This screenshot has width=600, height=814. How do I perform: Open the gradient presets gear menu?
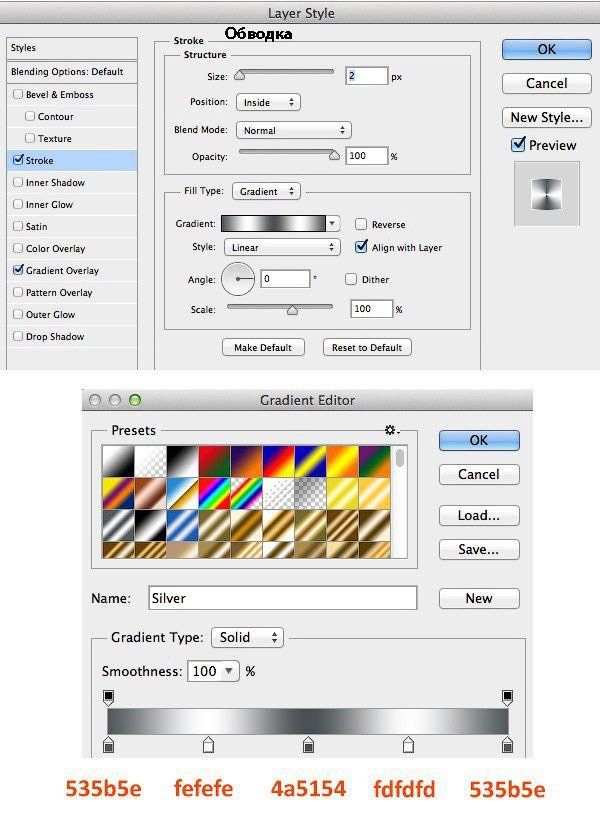pos(391,430)
